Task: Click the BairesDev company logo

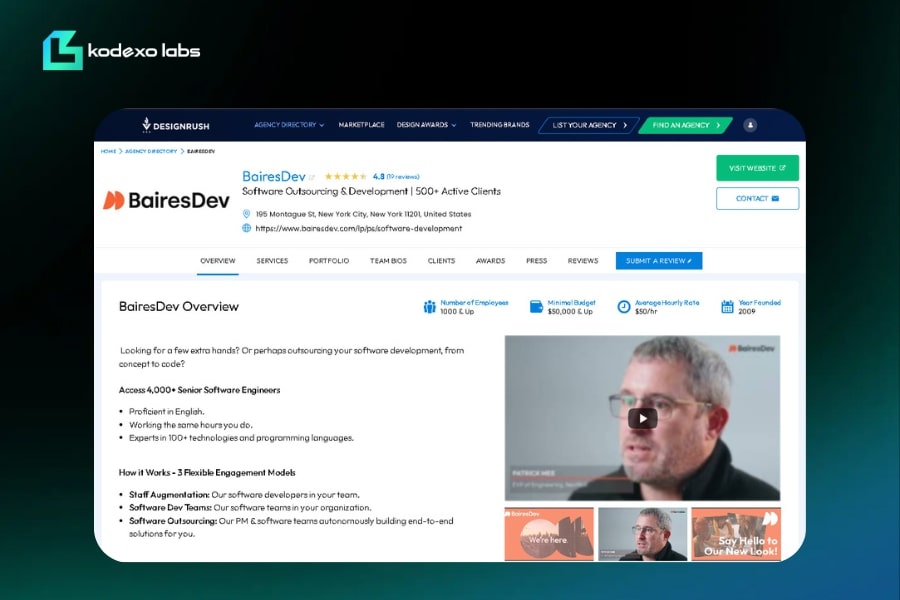Action: click(166, 200)
